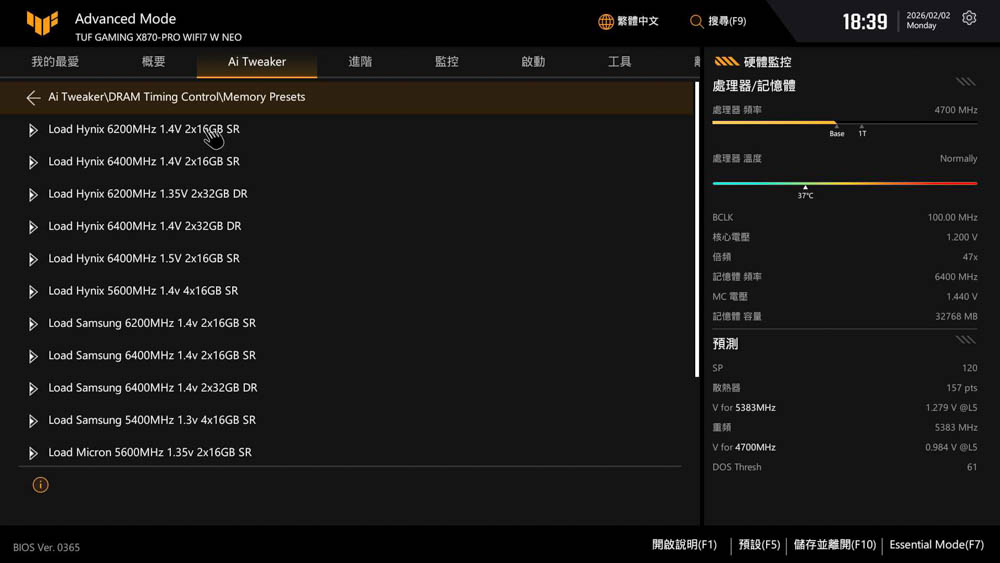
Task: Click arrow icon beside Load Micron 5600MHz preset
Action: 33,453
